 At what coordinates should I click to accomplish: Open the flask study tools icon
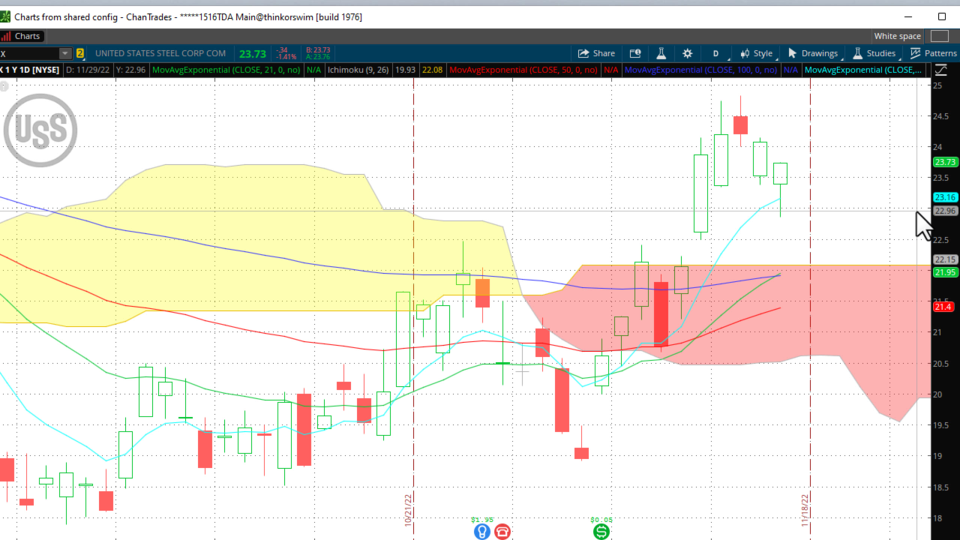click(661, 53)
